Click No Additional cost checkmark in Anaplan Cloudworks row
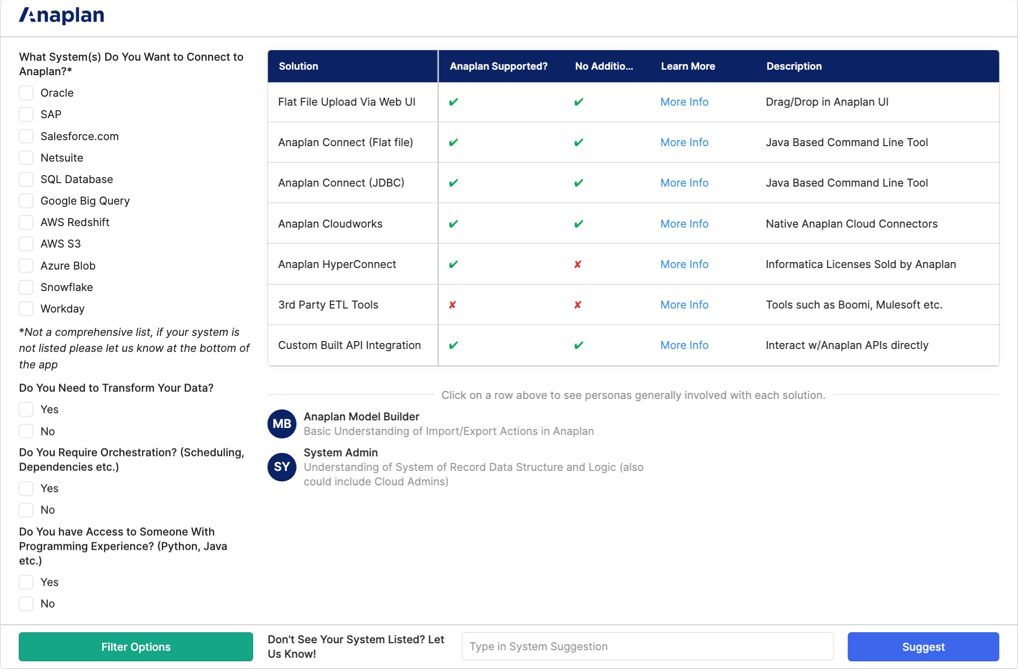This screenshot has height=669, width=1018. tap(578, 224)
